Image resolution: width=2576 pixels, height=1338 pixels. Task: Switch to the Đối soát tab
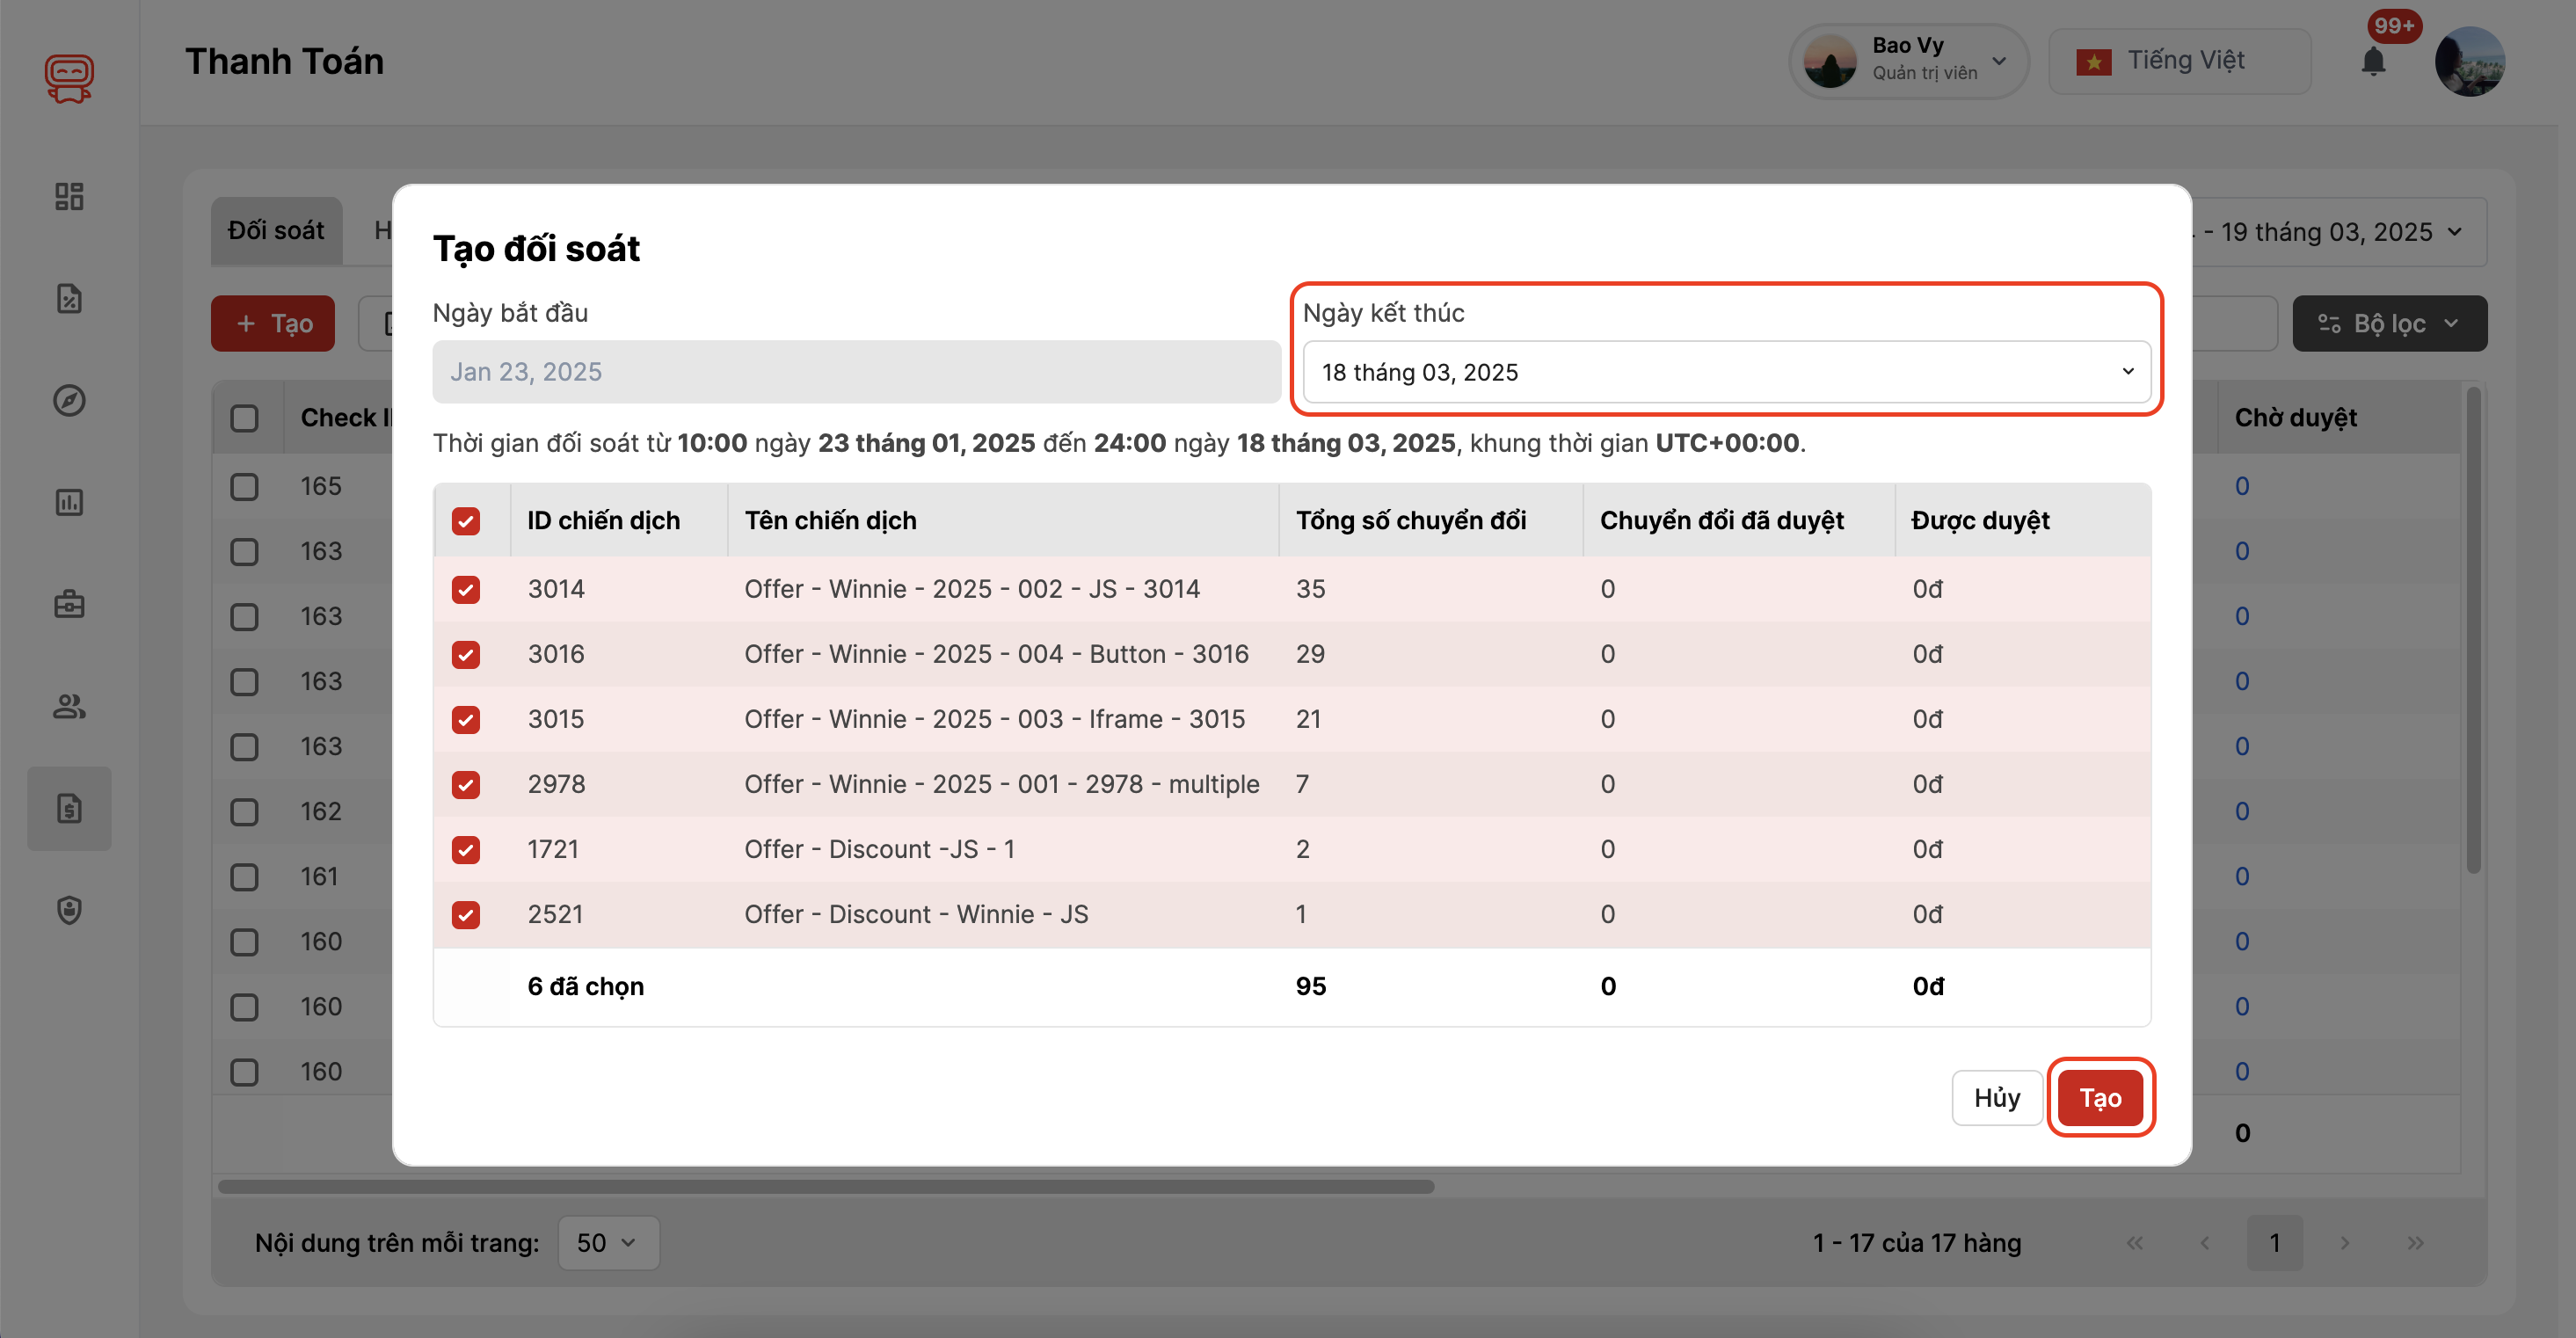pos(276,231)
